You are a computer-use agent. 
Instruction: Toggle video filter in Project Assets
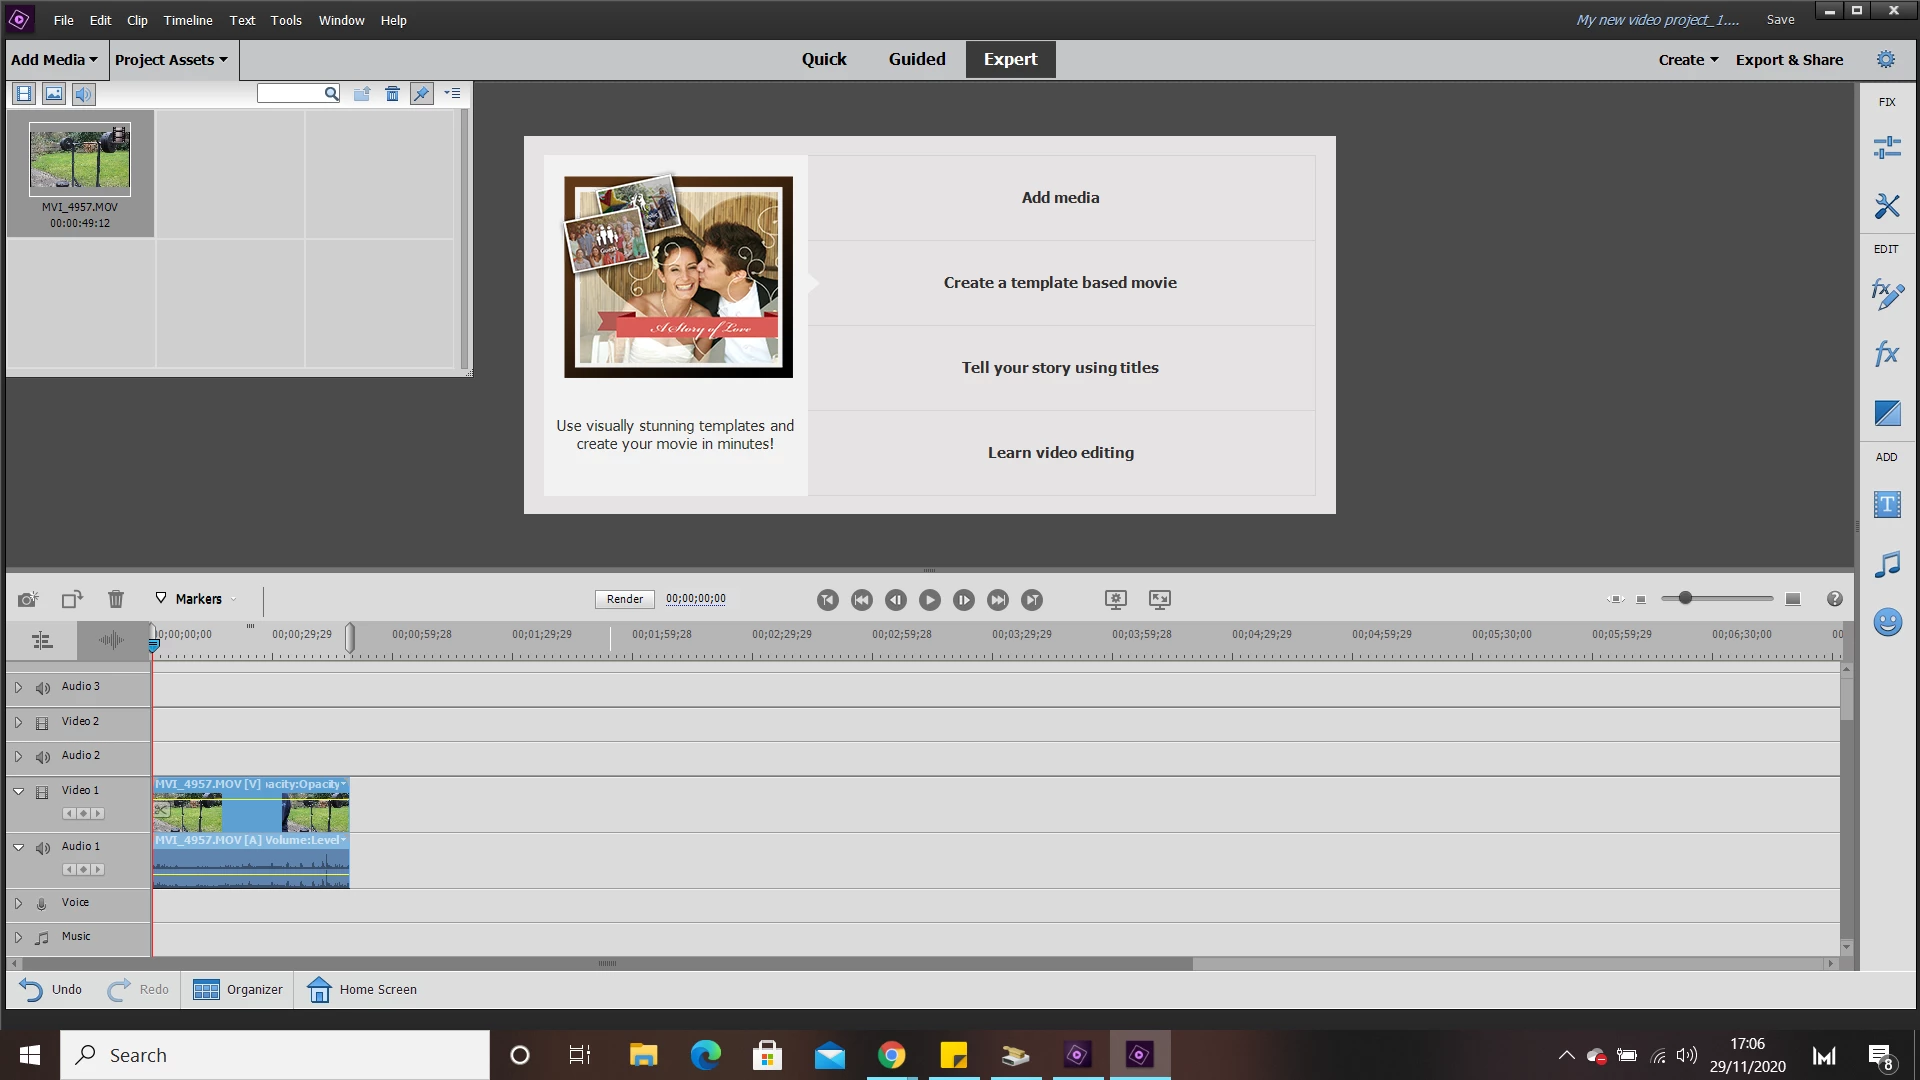(x=24, y=94)
